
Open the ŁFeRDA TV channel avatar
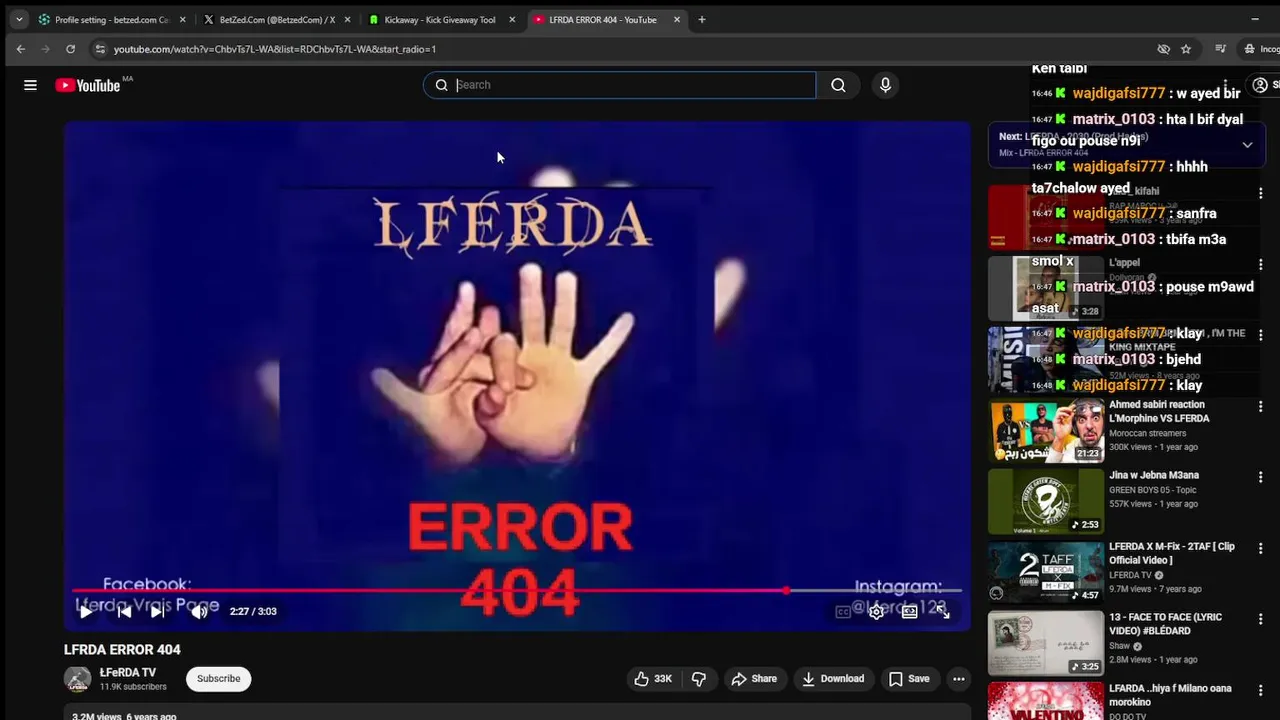[77, 679]
